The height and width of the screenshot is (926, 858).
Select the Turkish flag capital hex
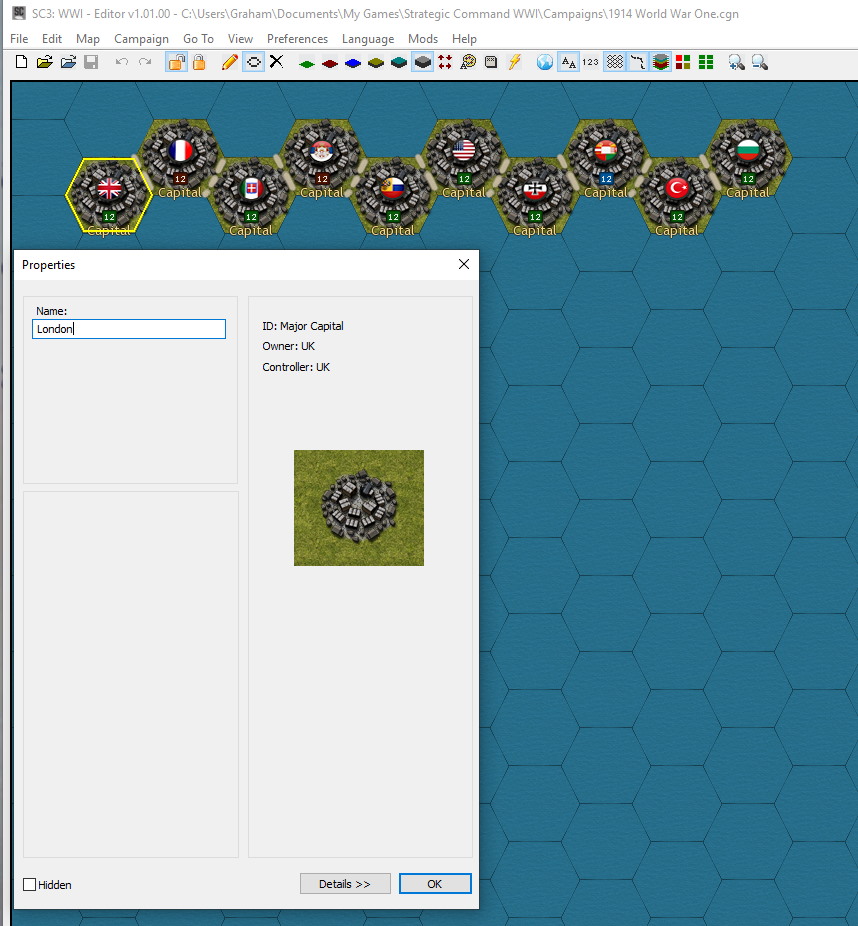[677, 195]
